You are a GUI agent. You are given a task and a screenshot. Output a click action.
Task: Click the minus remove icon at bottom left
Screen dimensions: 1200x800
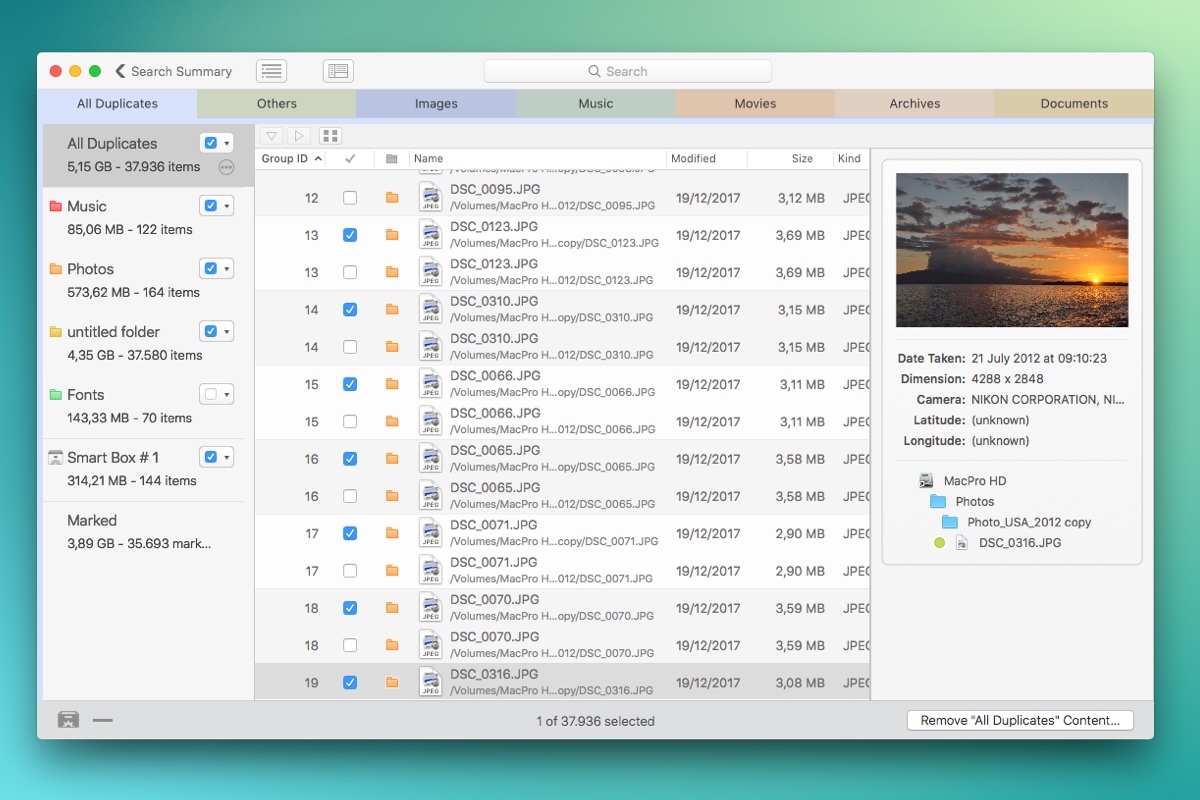103,719
